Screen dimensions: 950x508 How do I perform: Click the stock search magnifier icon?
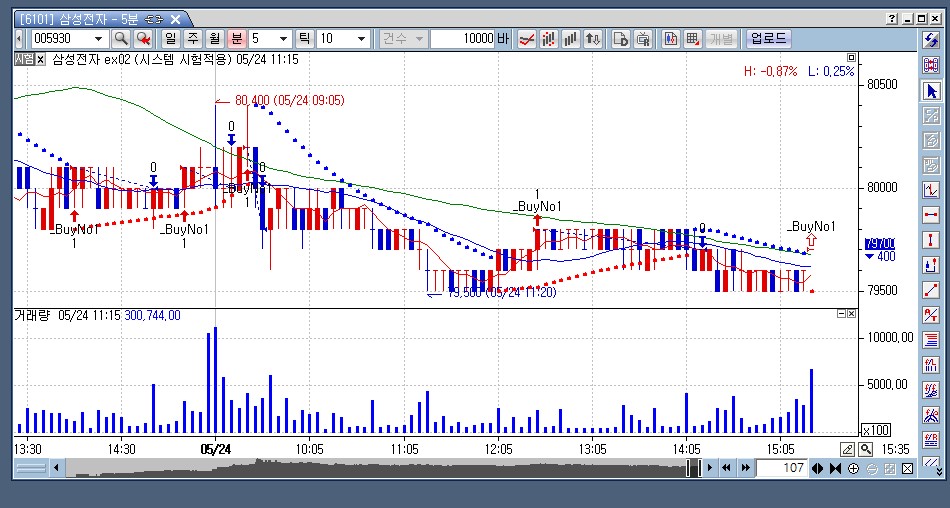click(120, 39)
